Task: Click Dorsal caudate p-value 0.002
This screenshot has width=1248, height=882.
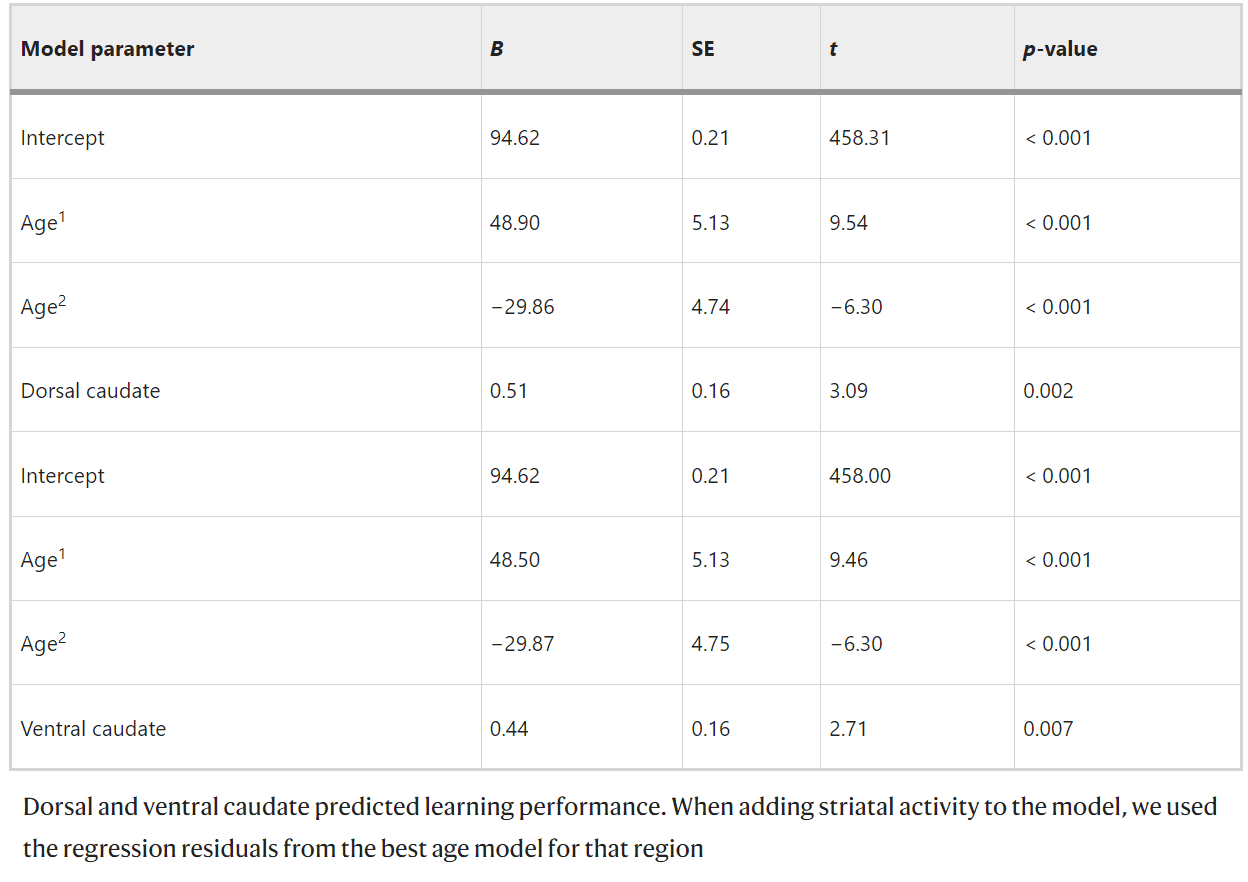Action: 1048,391
